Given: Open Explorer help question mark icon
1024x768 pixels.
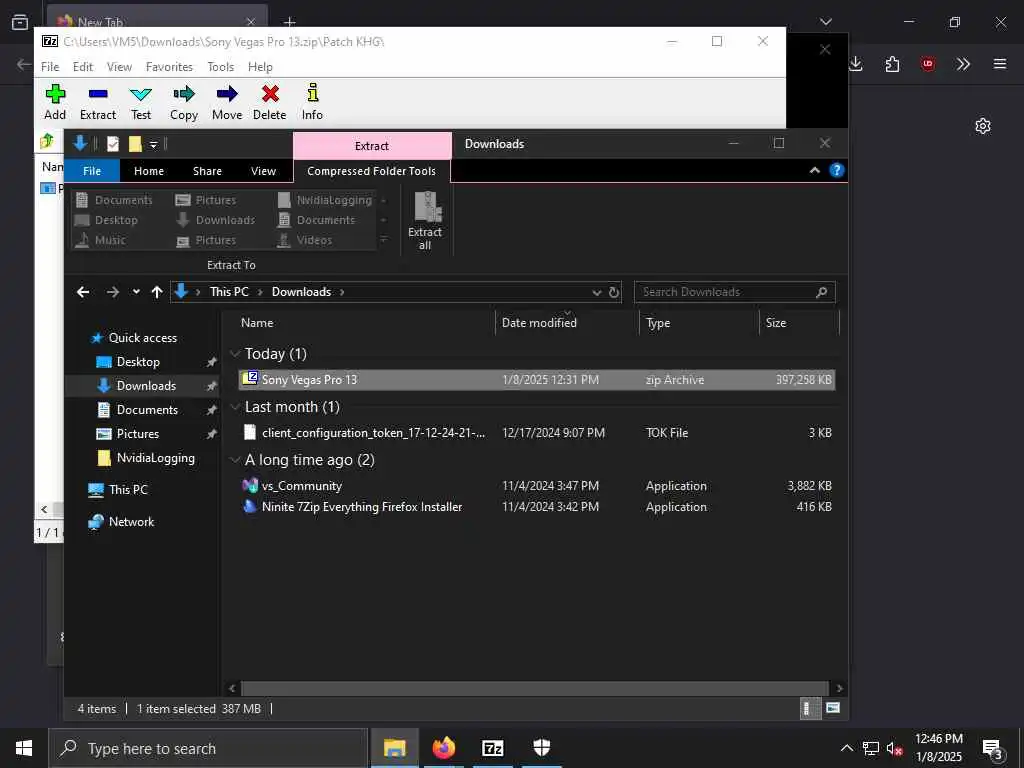Looking at the screenshot, I should coord(837,170).
